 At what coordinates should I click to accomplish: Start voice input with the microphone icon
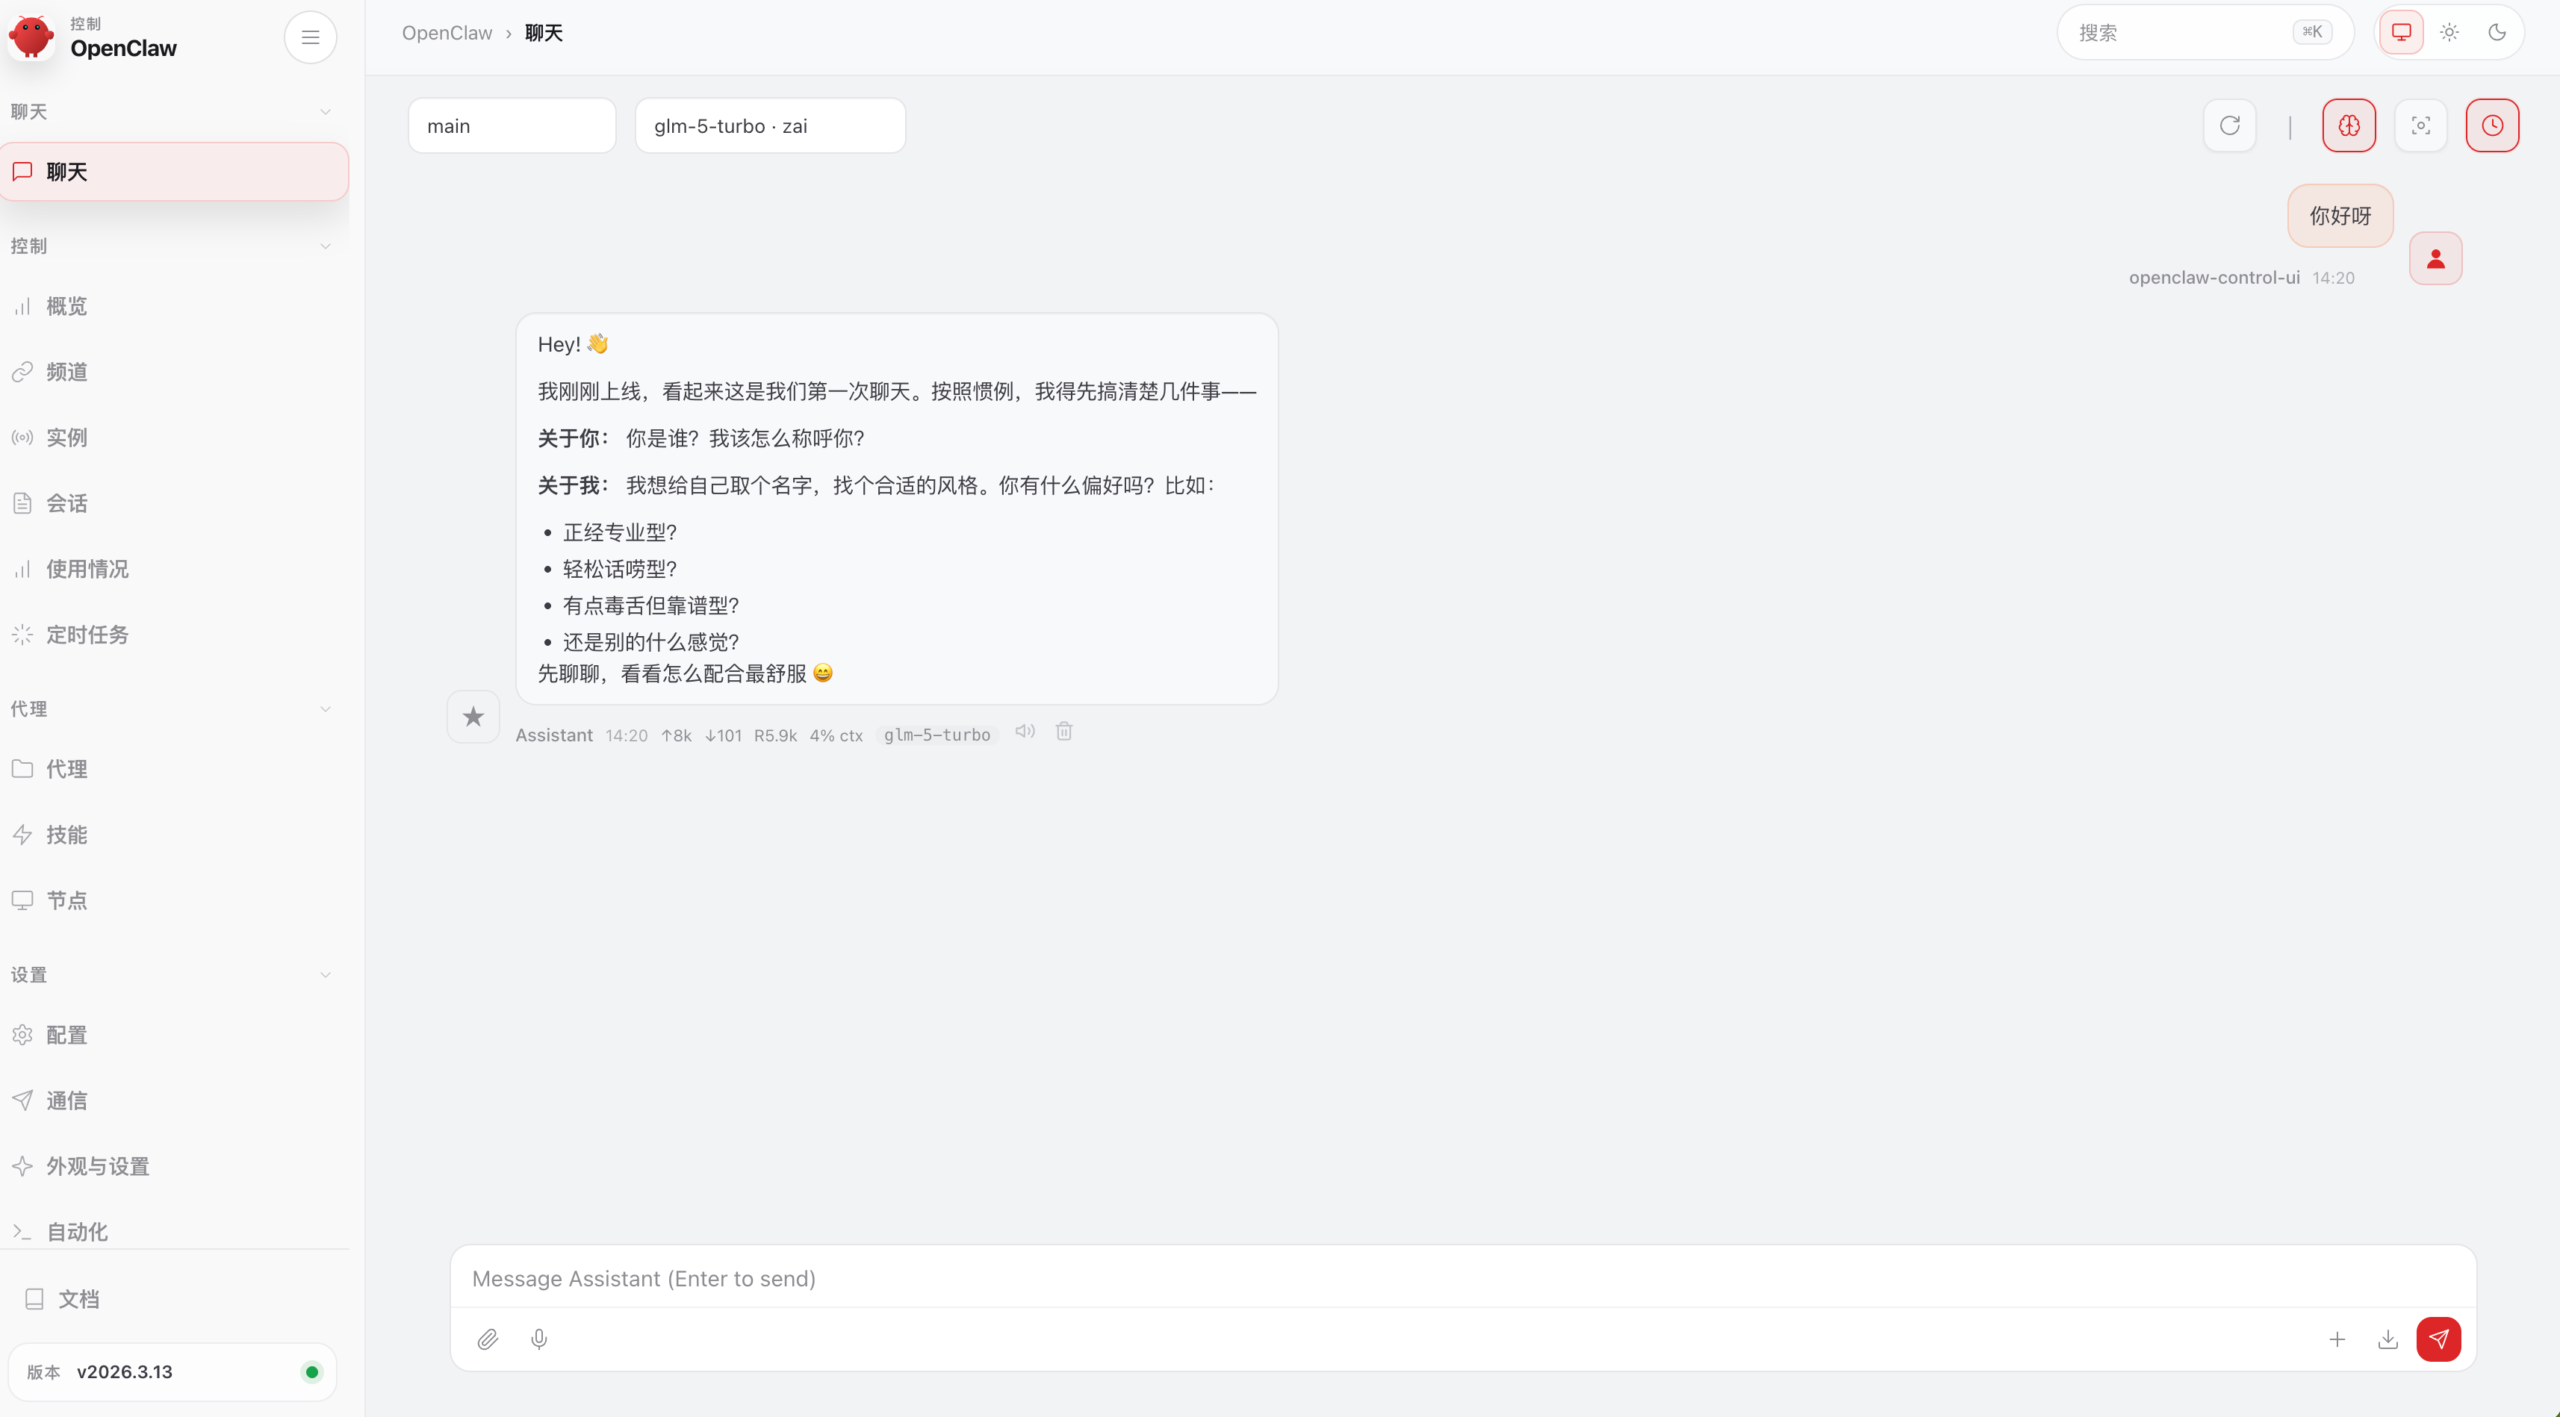pos(539,1339)
